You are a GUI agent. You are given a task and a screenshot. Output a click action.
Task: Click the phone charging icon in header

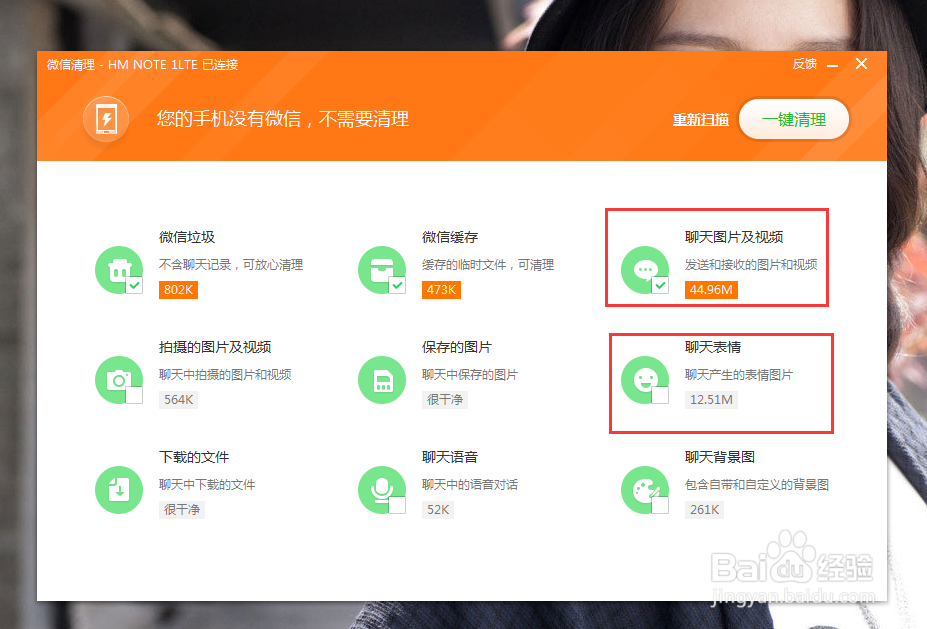[x=106, y=119]
